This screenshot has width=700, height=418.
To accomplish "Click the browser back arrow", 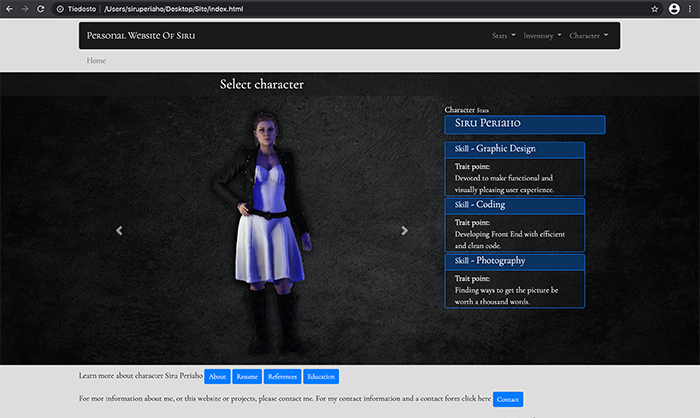I will pos(8,8).
